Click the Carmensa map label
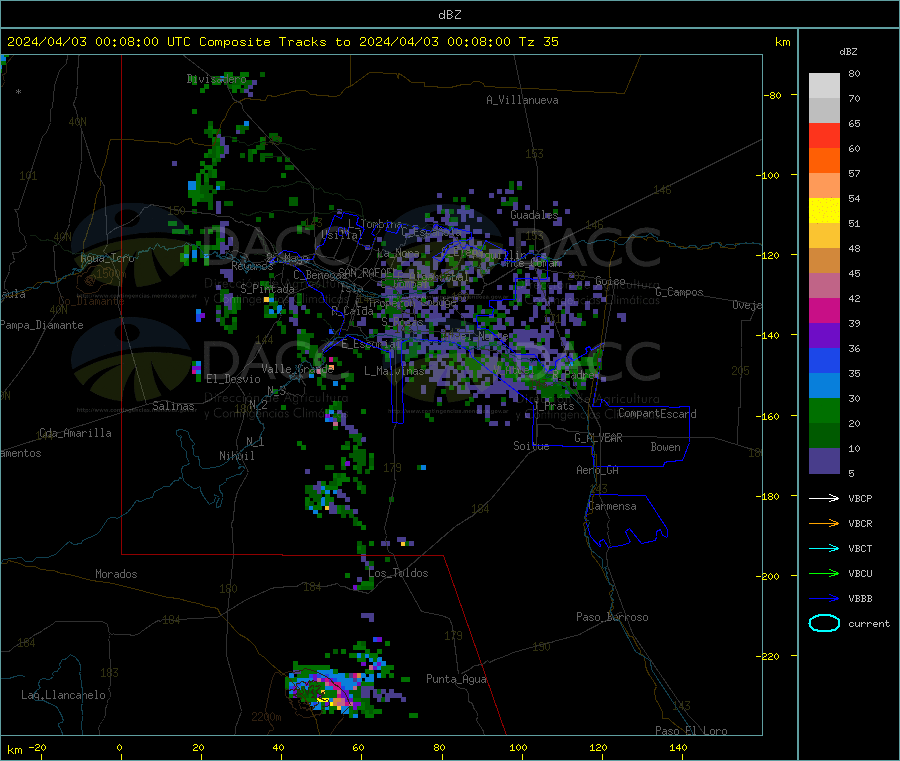Viewport: 900px width, 761px height. coord(612,506)
